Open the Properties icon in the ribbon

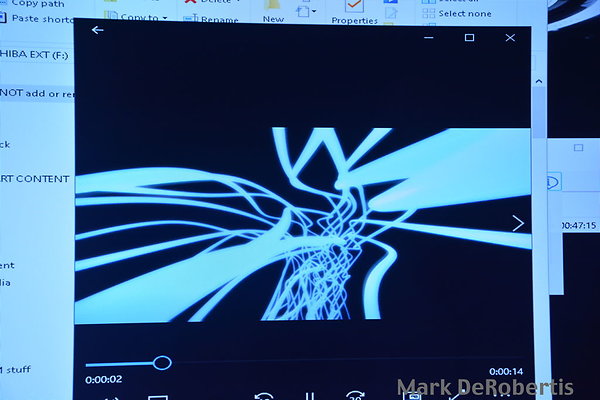pos(354,8)
